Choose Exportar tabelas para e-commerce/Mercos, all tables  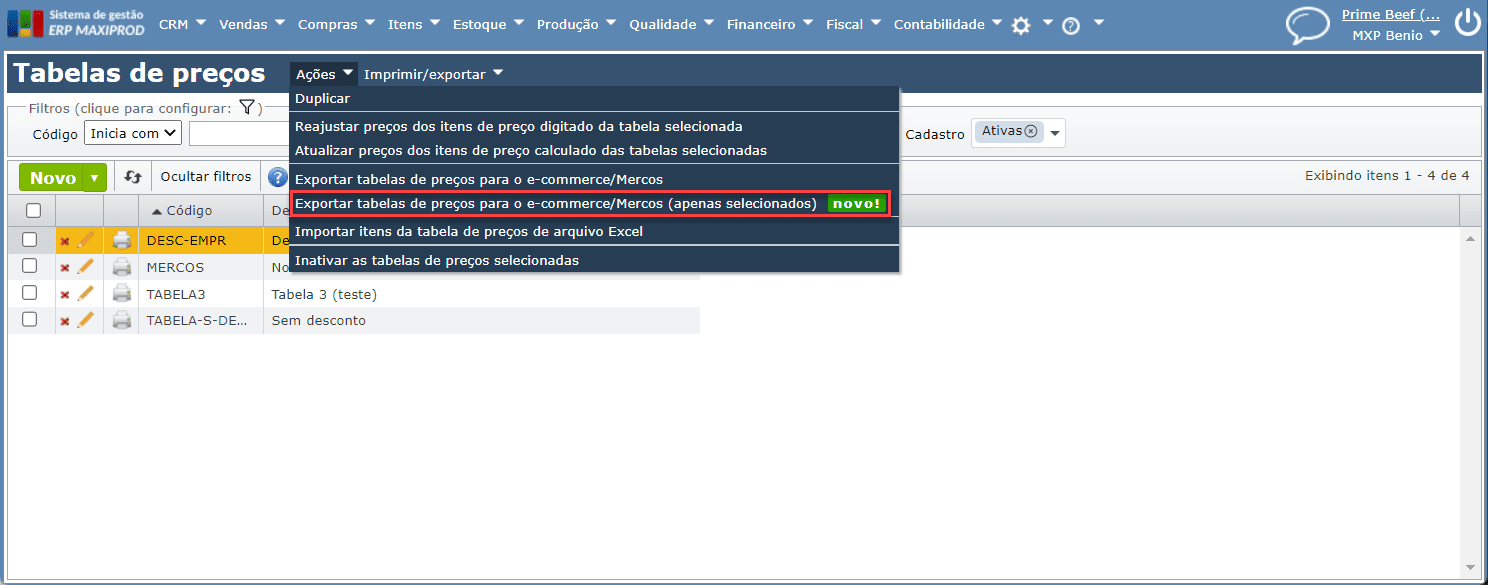pos(595,179)
